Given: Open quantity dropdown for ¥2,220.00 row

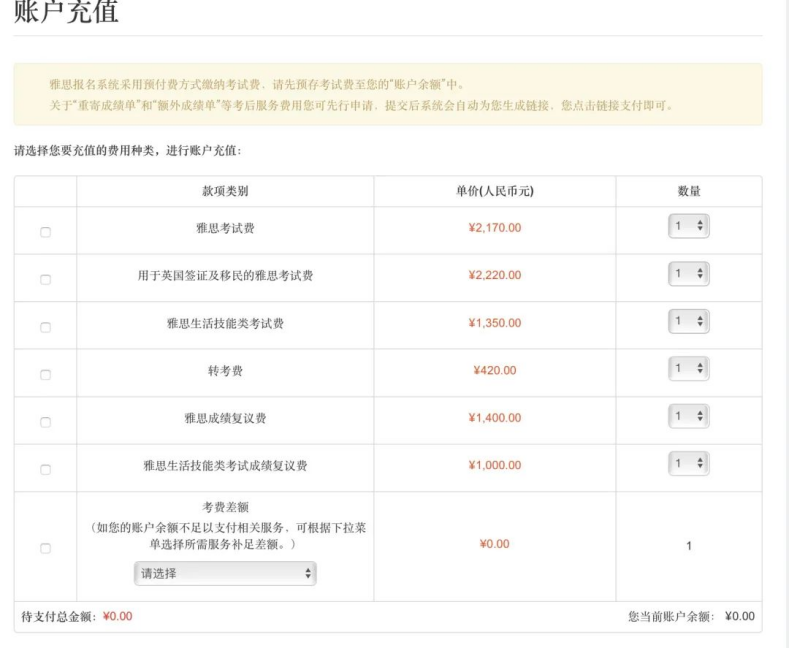Looking at the screenshot, I should point(689,274).
